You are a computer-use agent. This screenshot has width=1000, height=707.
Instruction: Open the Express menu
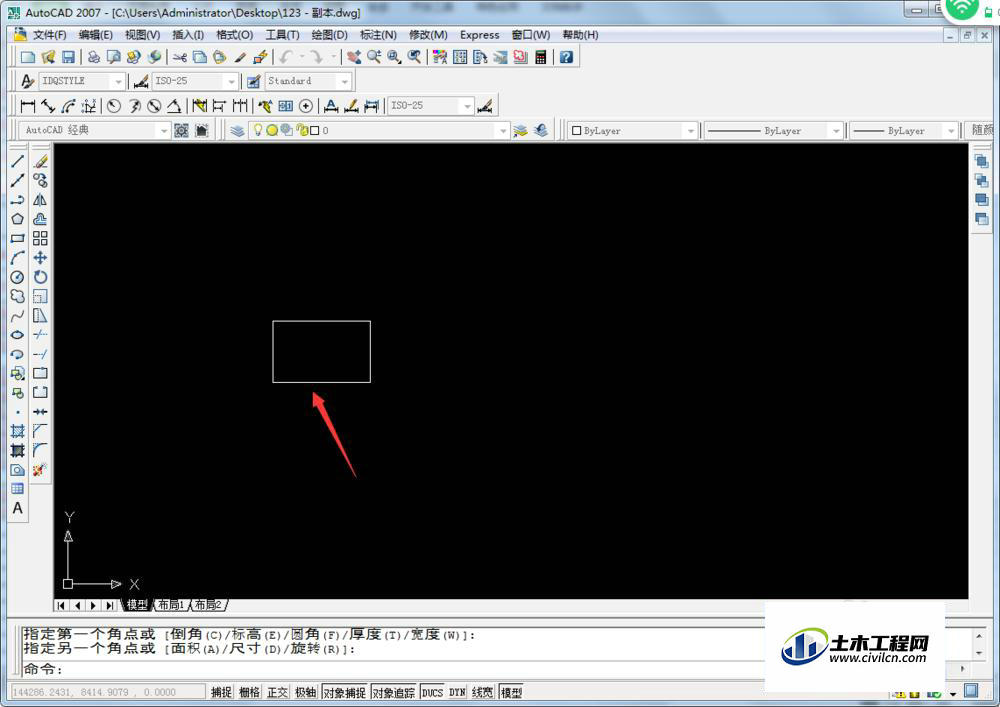pos(480,35)
